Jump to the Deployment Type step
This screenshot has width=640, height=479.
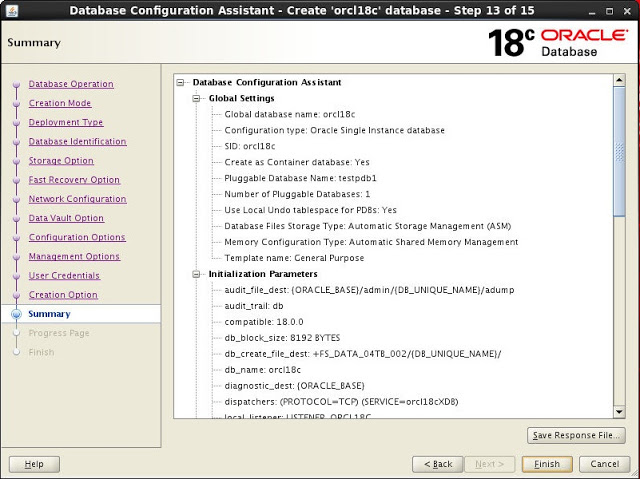(66, 122)
